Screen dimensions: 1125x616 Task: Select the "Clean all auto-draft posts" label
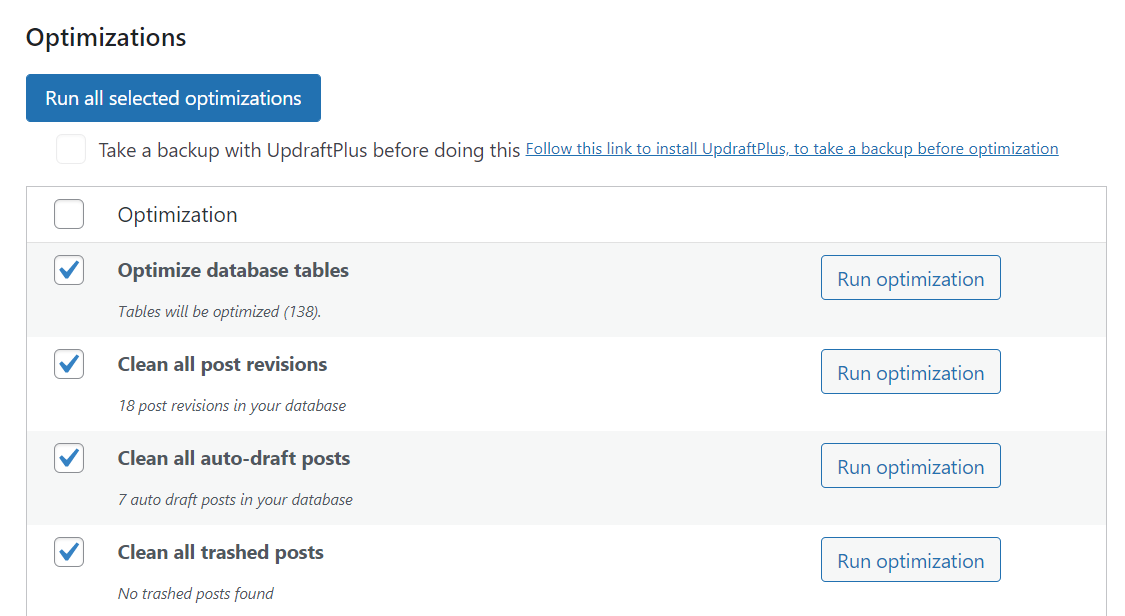pos(234,458)
